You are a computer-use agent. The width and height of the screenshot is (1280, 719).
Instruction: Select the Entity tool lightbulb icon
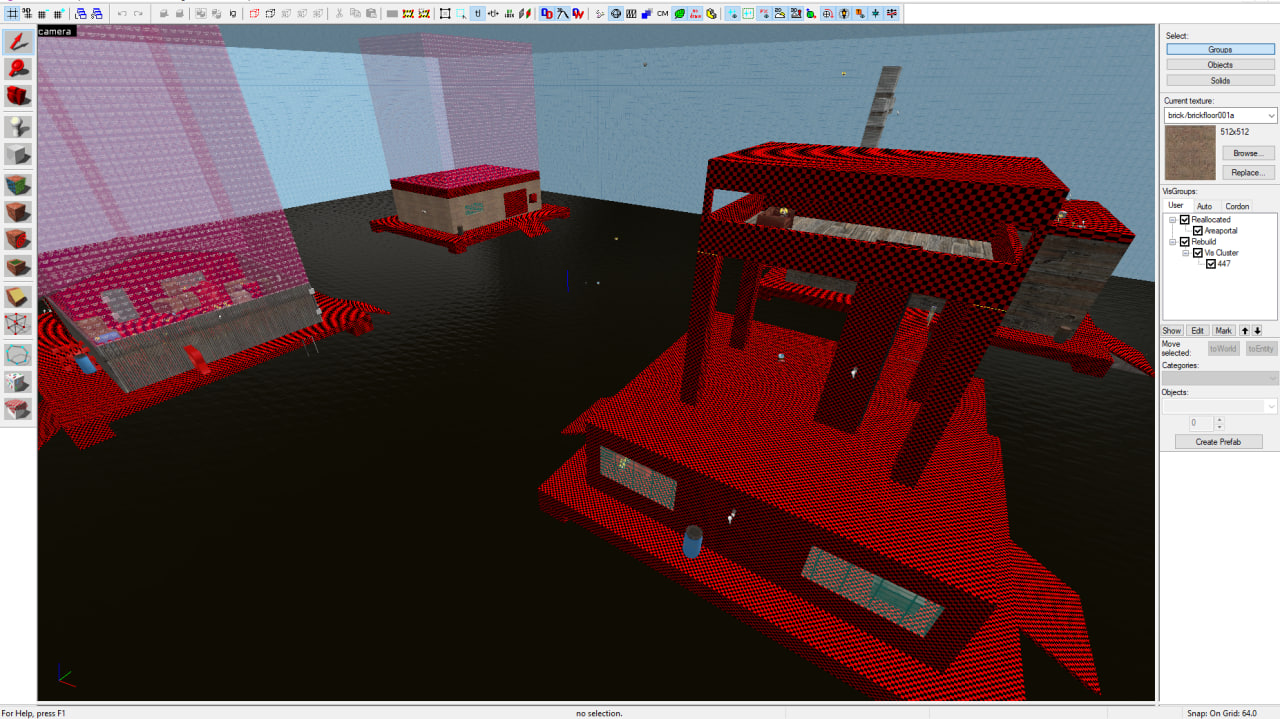point(18,126)
